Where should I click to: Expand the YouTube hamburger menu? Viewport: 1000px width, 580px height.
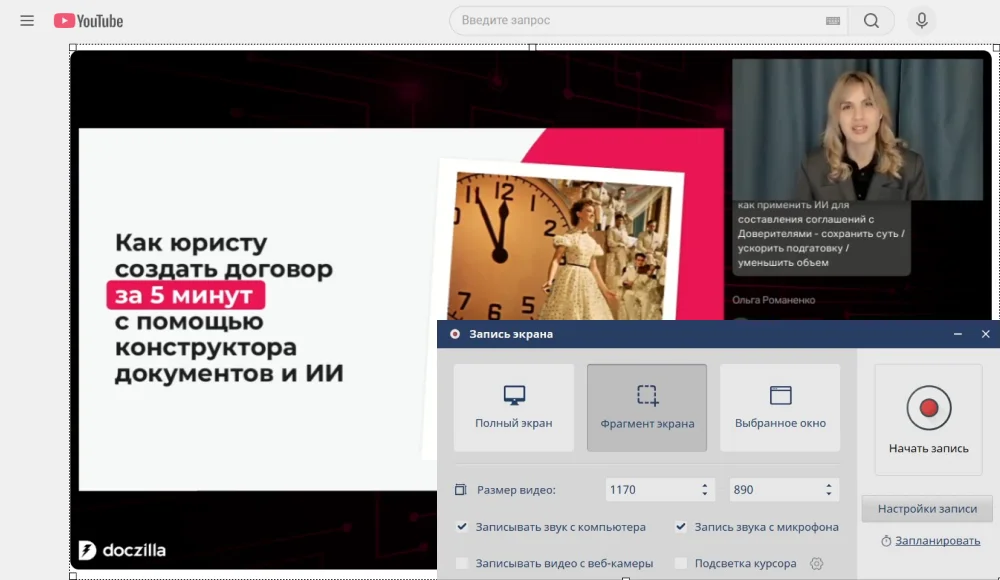pyautogui.click(x=27, y=20)
